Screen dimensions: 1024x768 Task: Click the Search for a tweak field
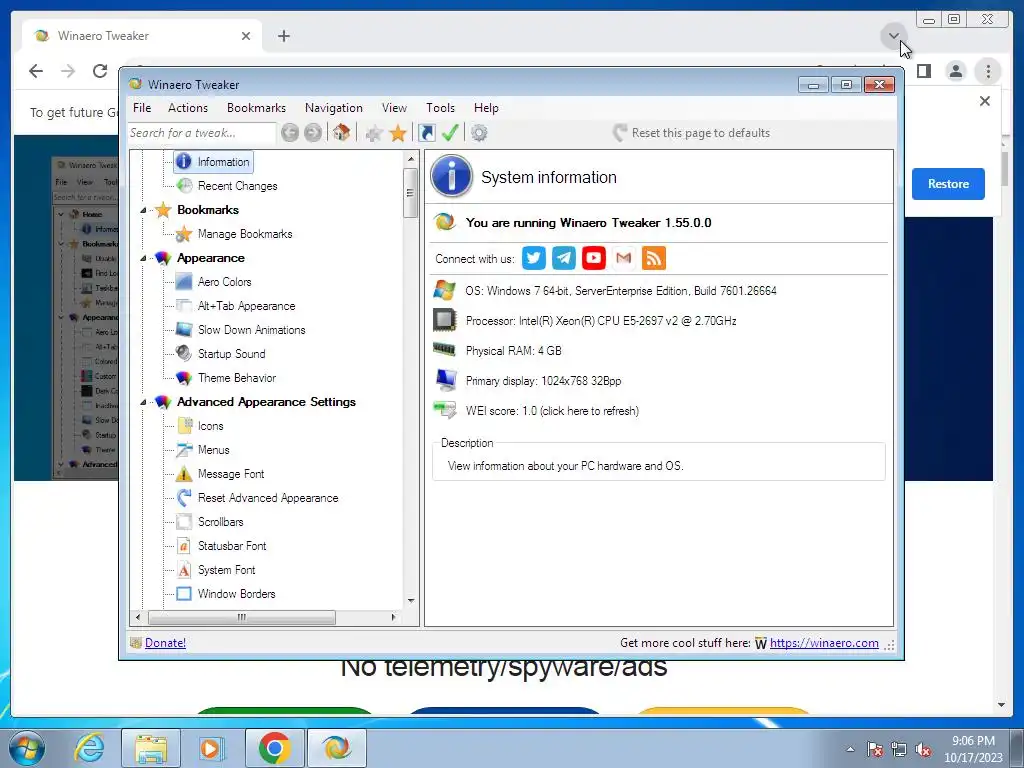coord(202,133)
